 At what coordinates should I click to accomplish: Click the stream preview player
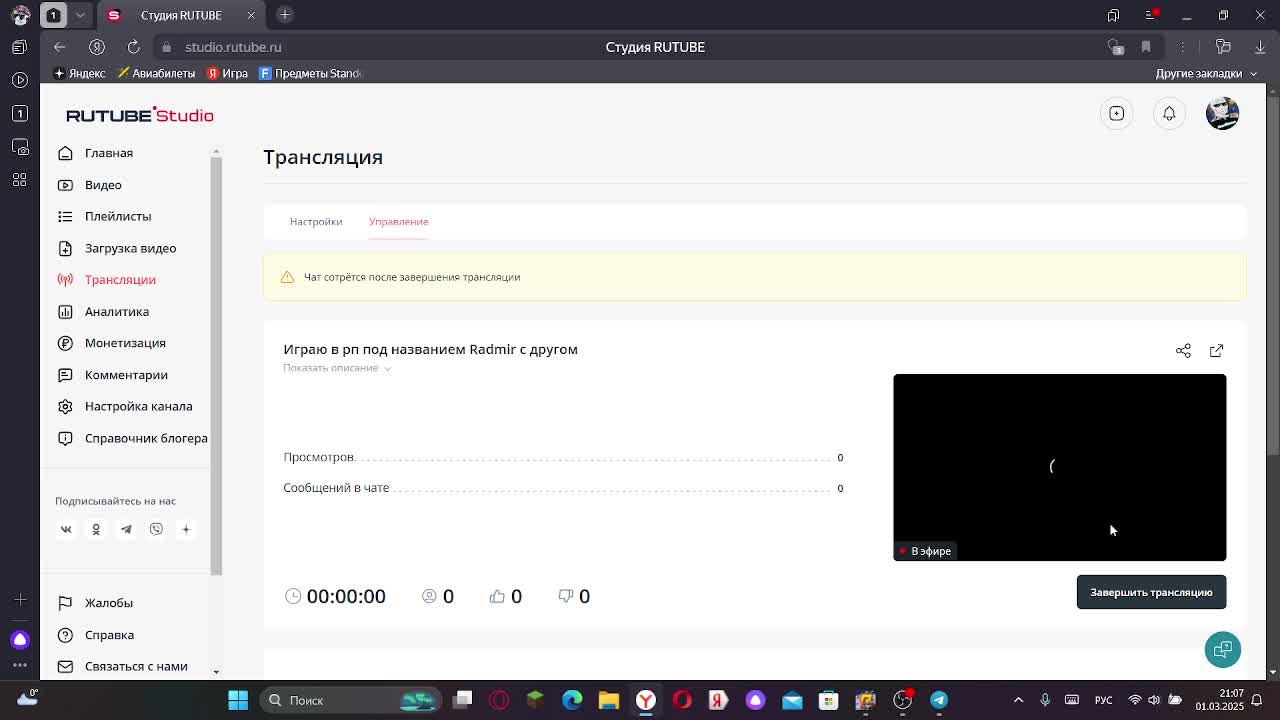[x=1059, y=467]
